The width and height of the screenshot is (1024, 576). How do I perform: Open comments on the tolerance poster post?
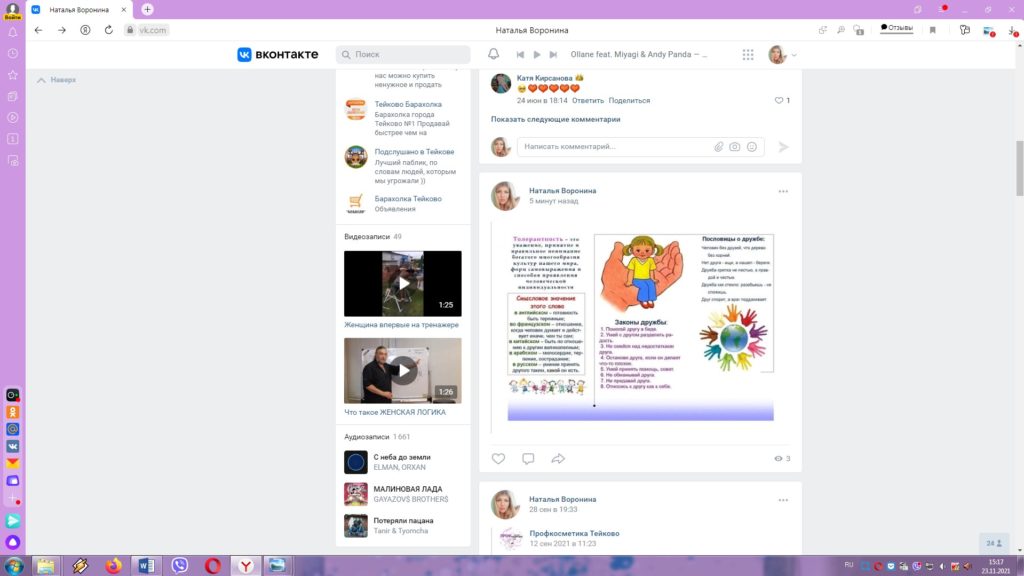click(x=528, y=459)
